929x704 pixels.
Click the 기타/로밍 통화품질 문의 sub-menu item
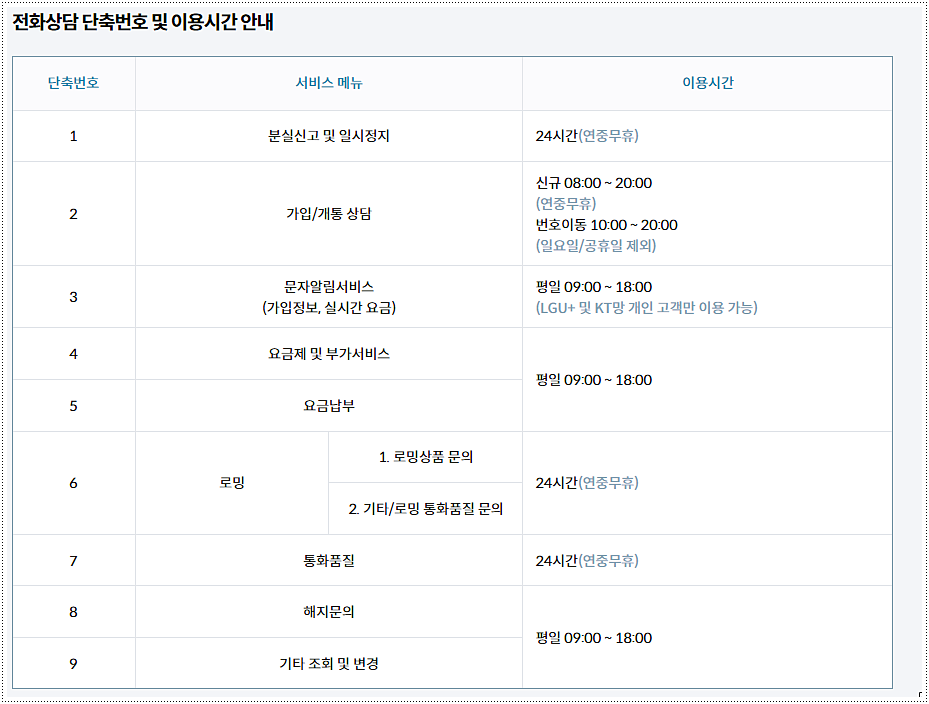pos(426,509)
